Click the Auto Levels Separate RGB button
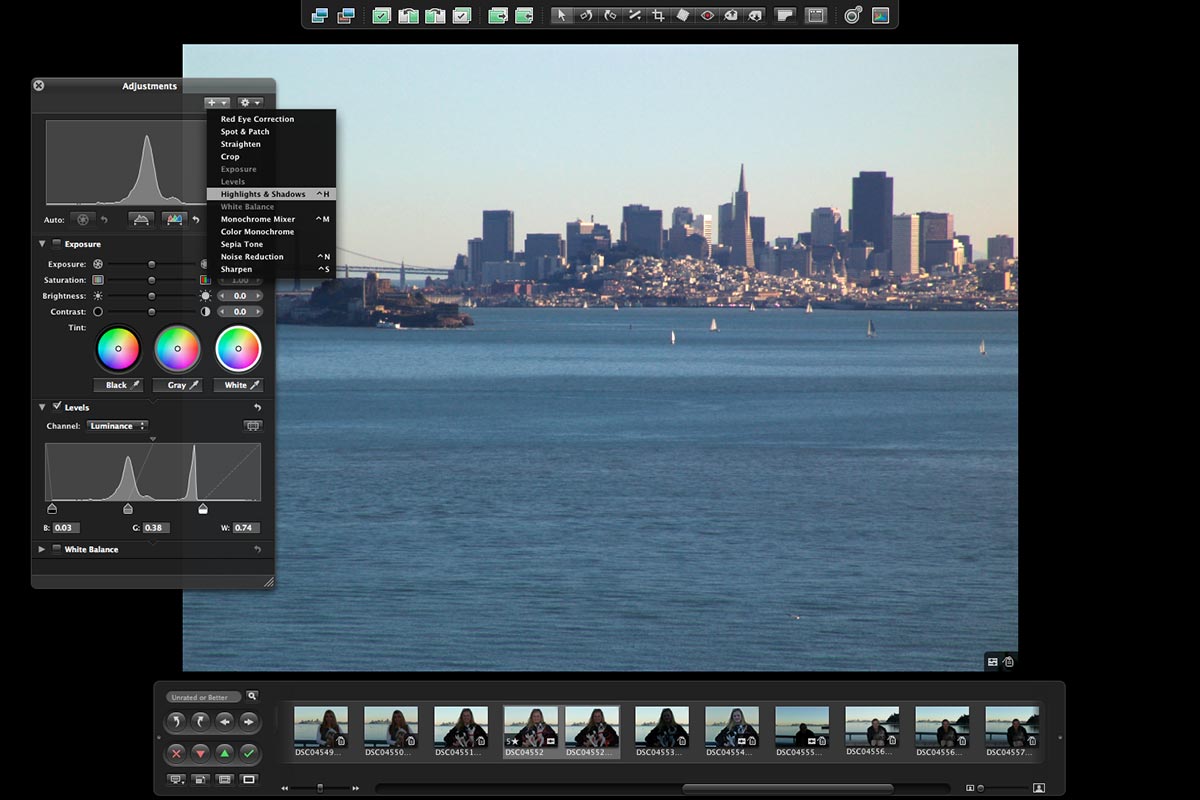This screenshot has width=1200, height=800. (x=175, y=219)
